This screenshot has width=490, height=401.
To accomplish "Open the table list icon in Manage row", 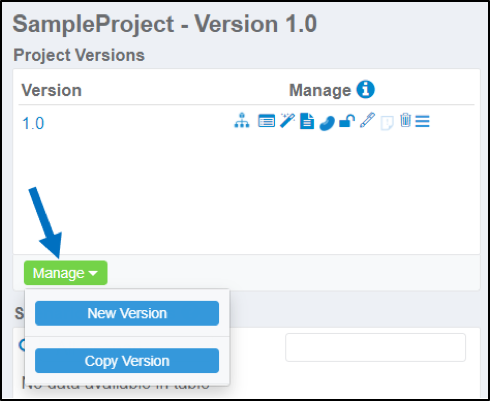I will tap(266, 121).
